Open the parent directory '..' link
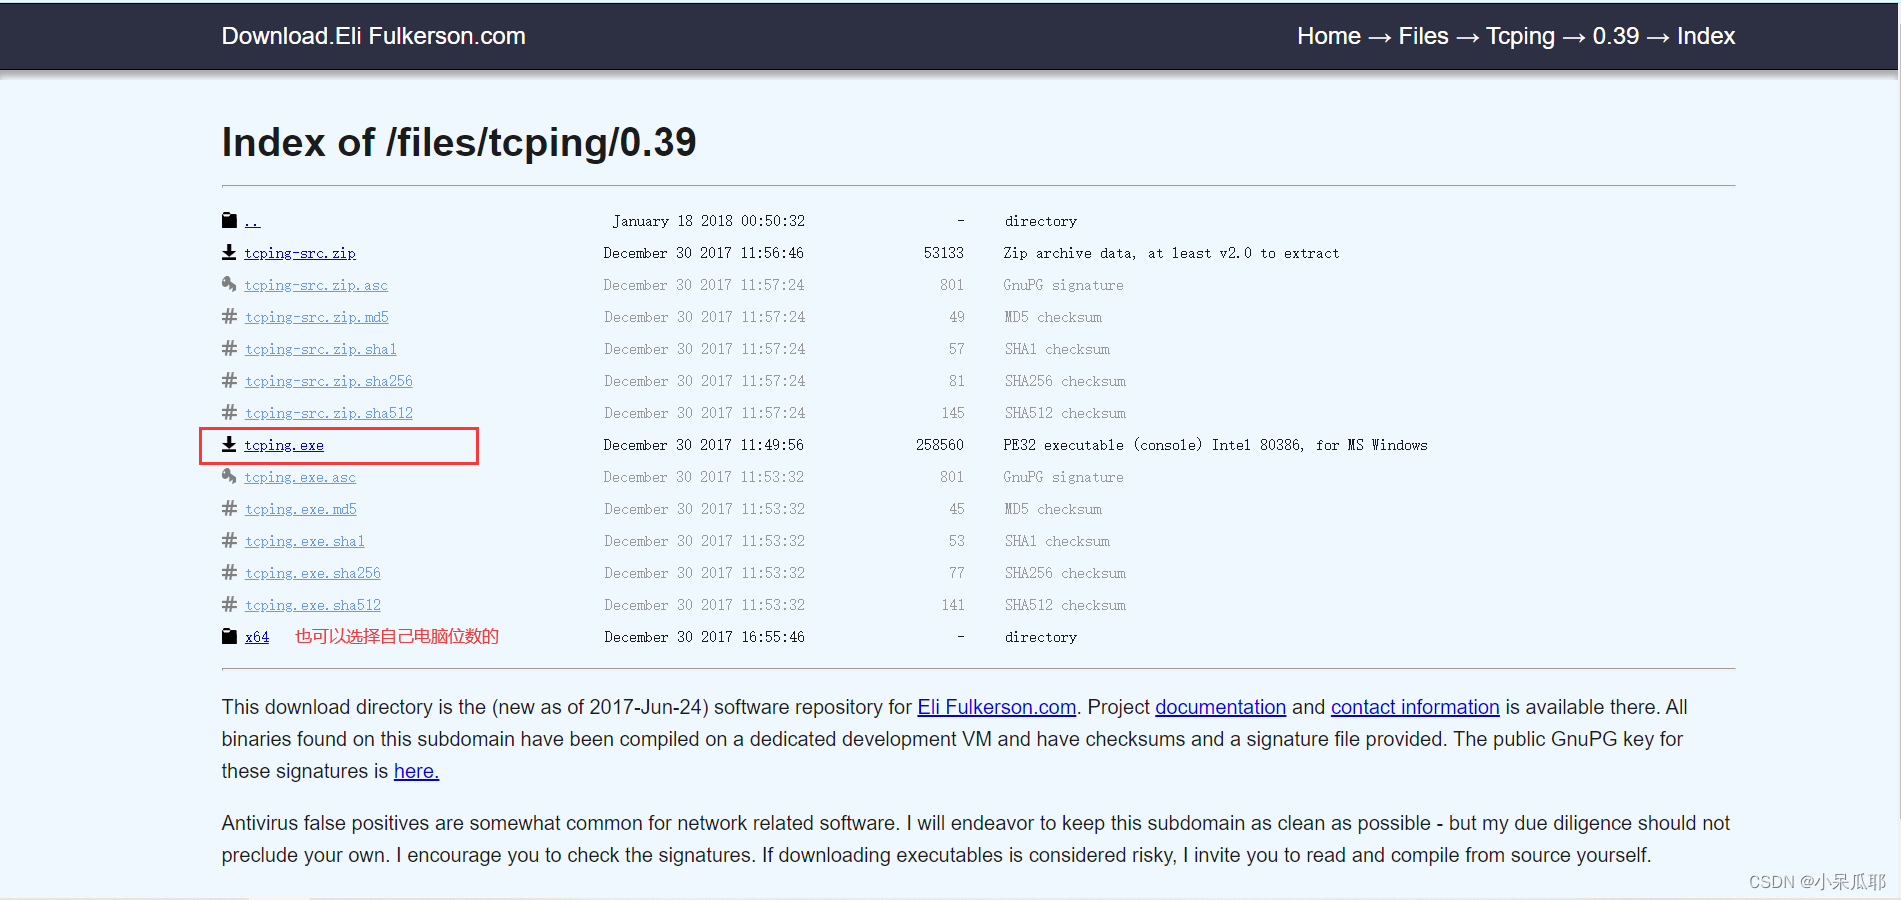The height and width of the screenshot is (900, 1901). (252, 221)
